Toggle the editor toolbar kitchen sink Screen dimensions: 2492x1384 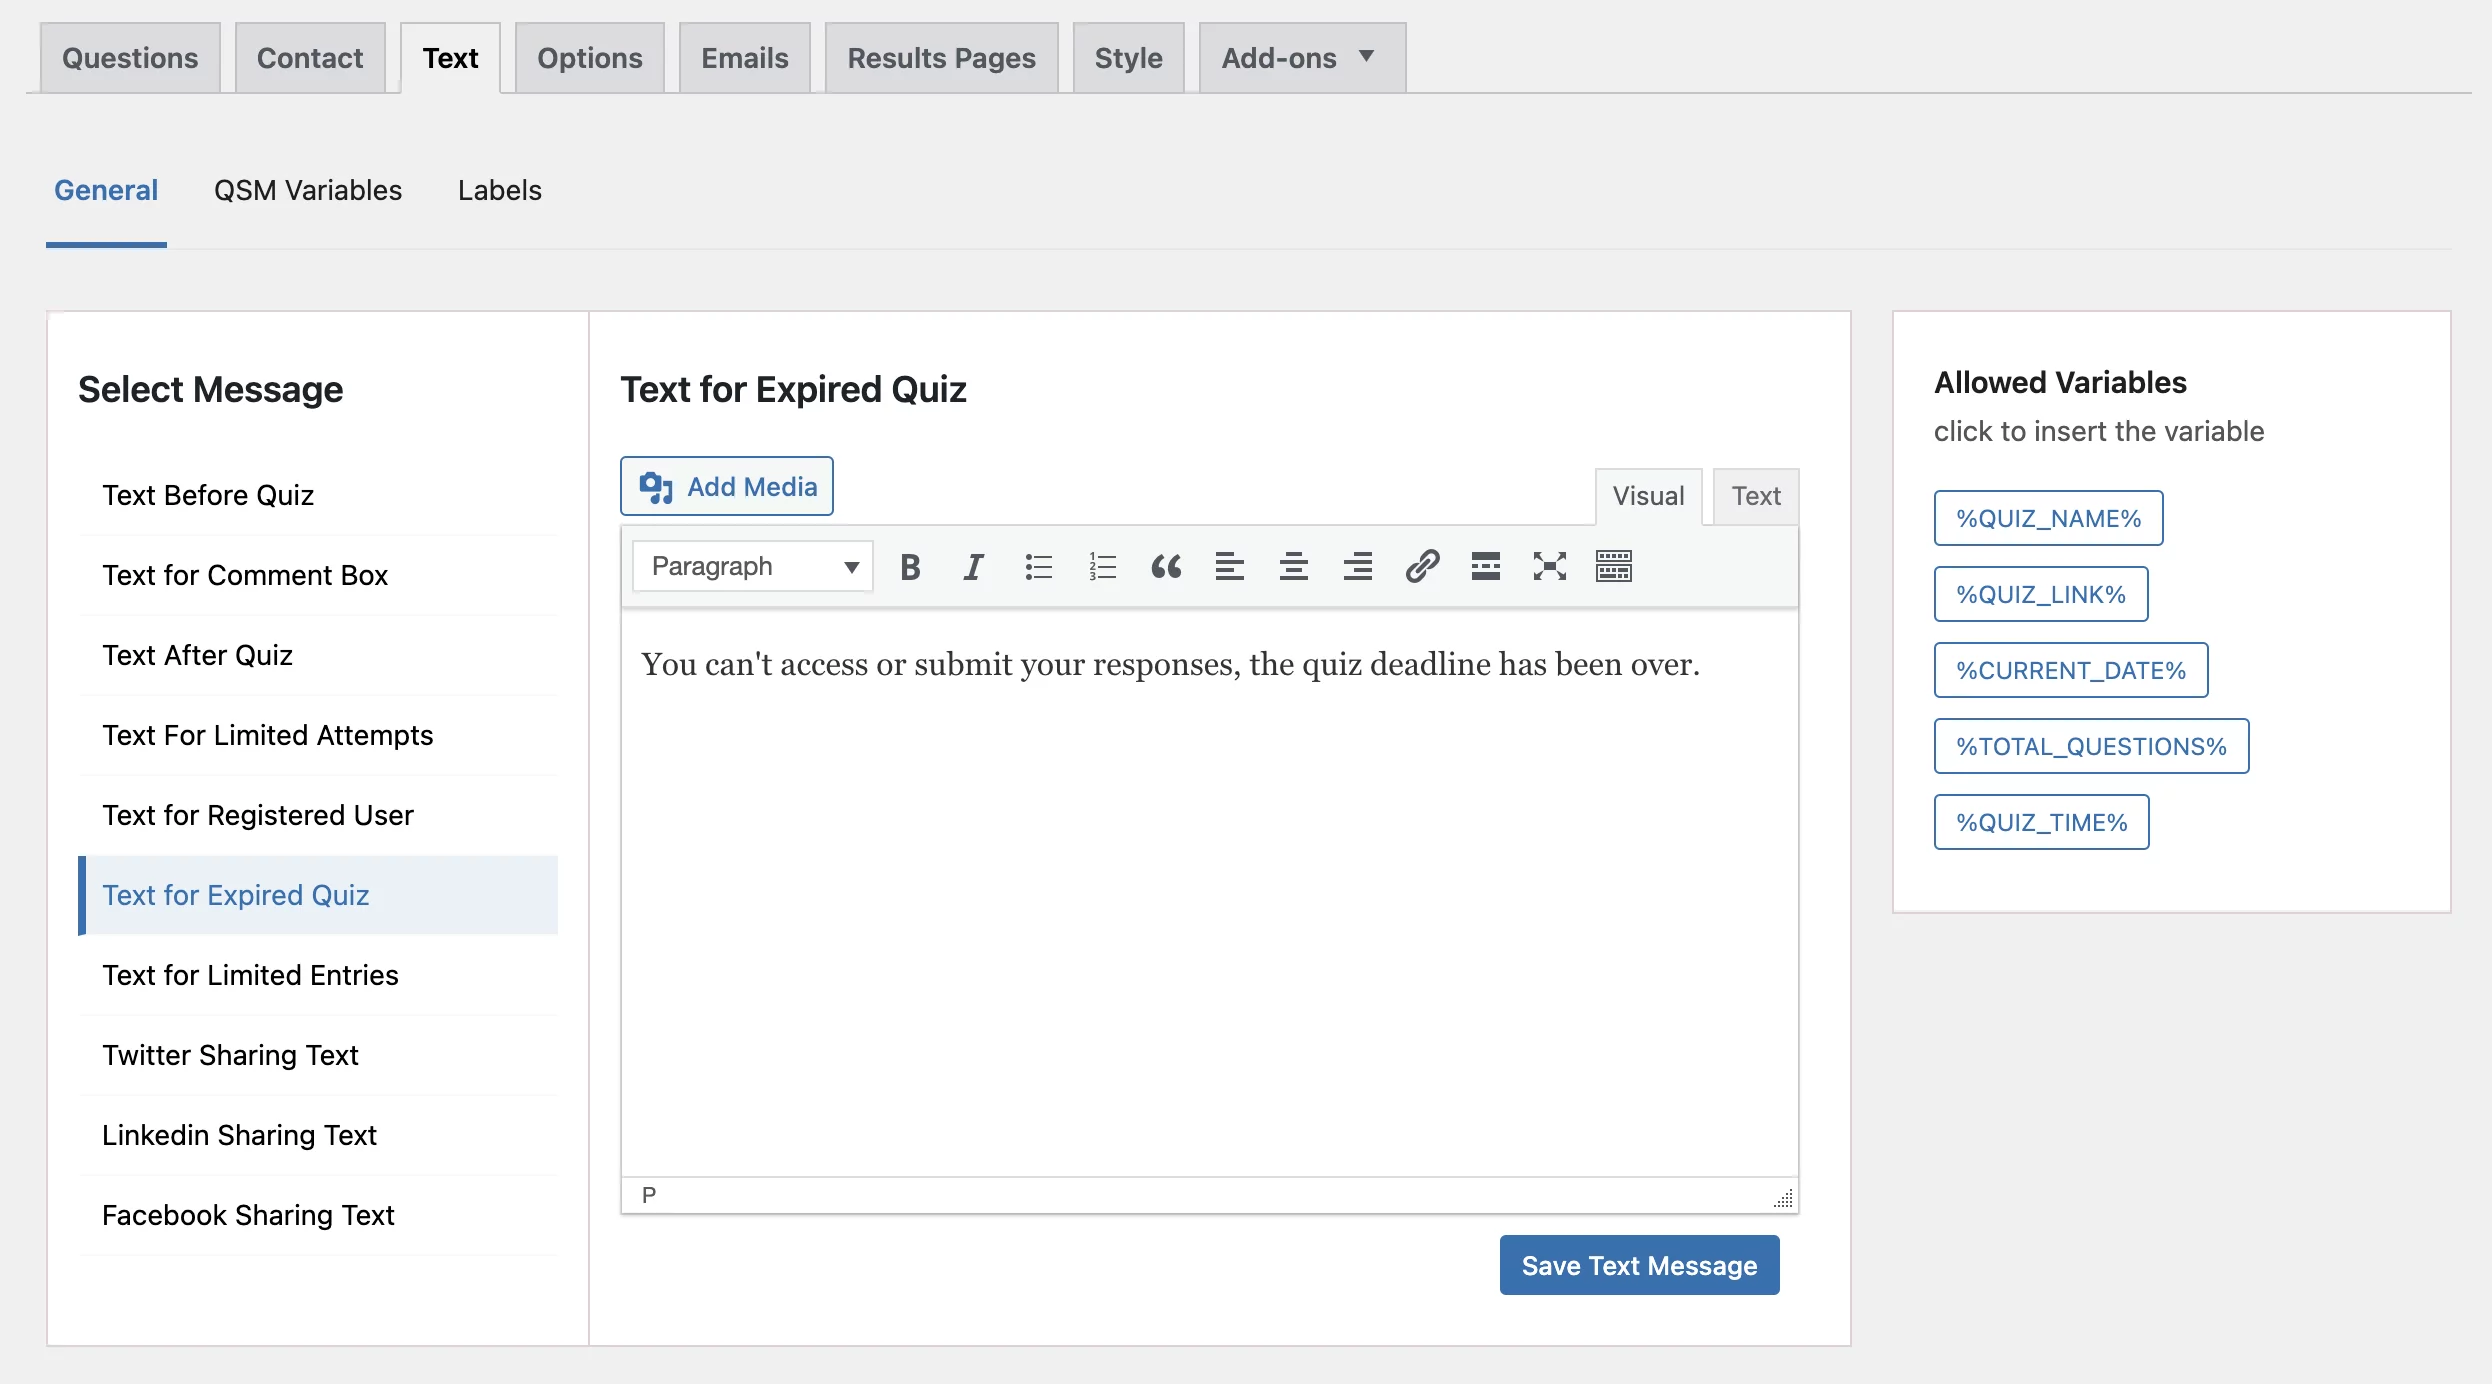tap(1614, 567)
